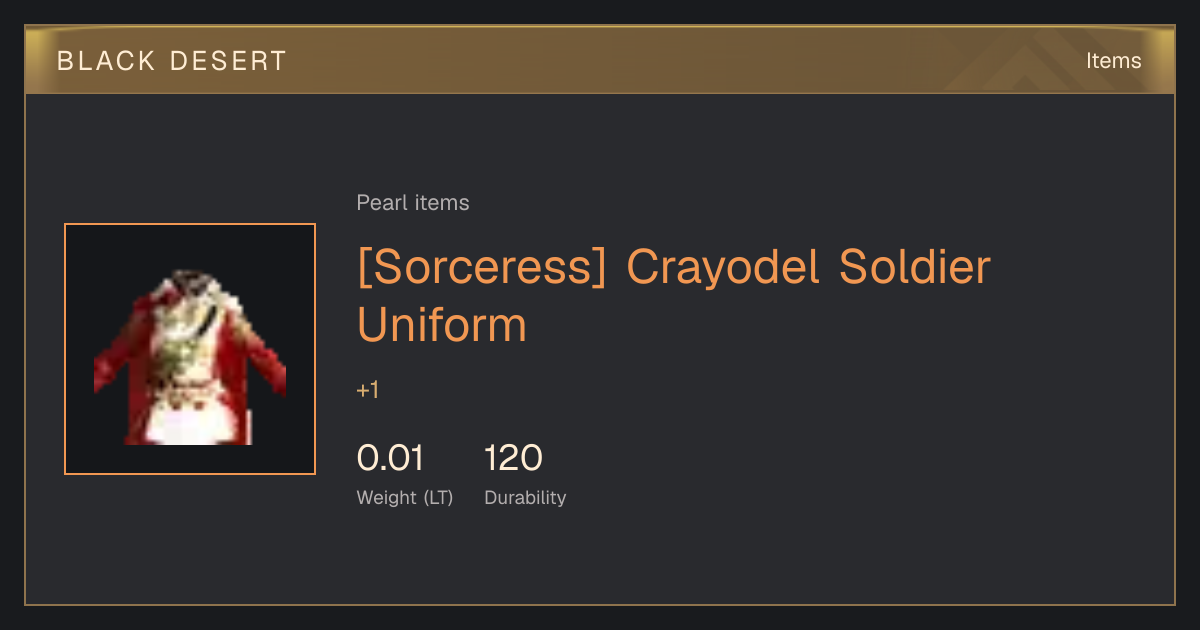This screenshot has height=630, width=1200.
Task: Select the +1 enhancement level text
Action: (368, 391)
